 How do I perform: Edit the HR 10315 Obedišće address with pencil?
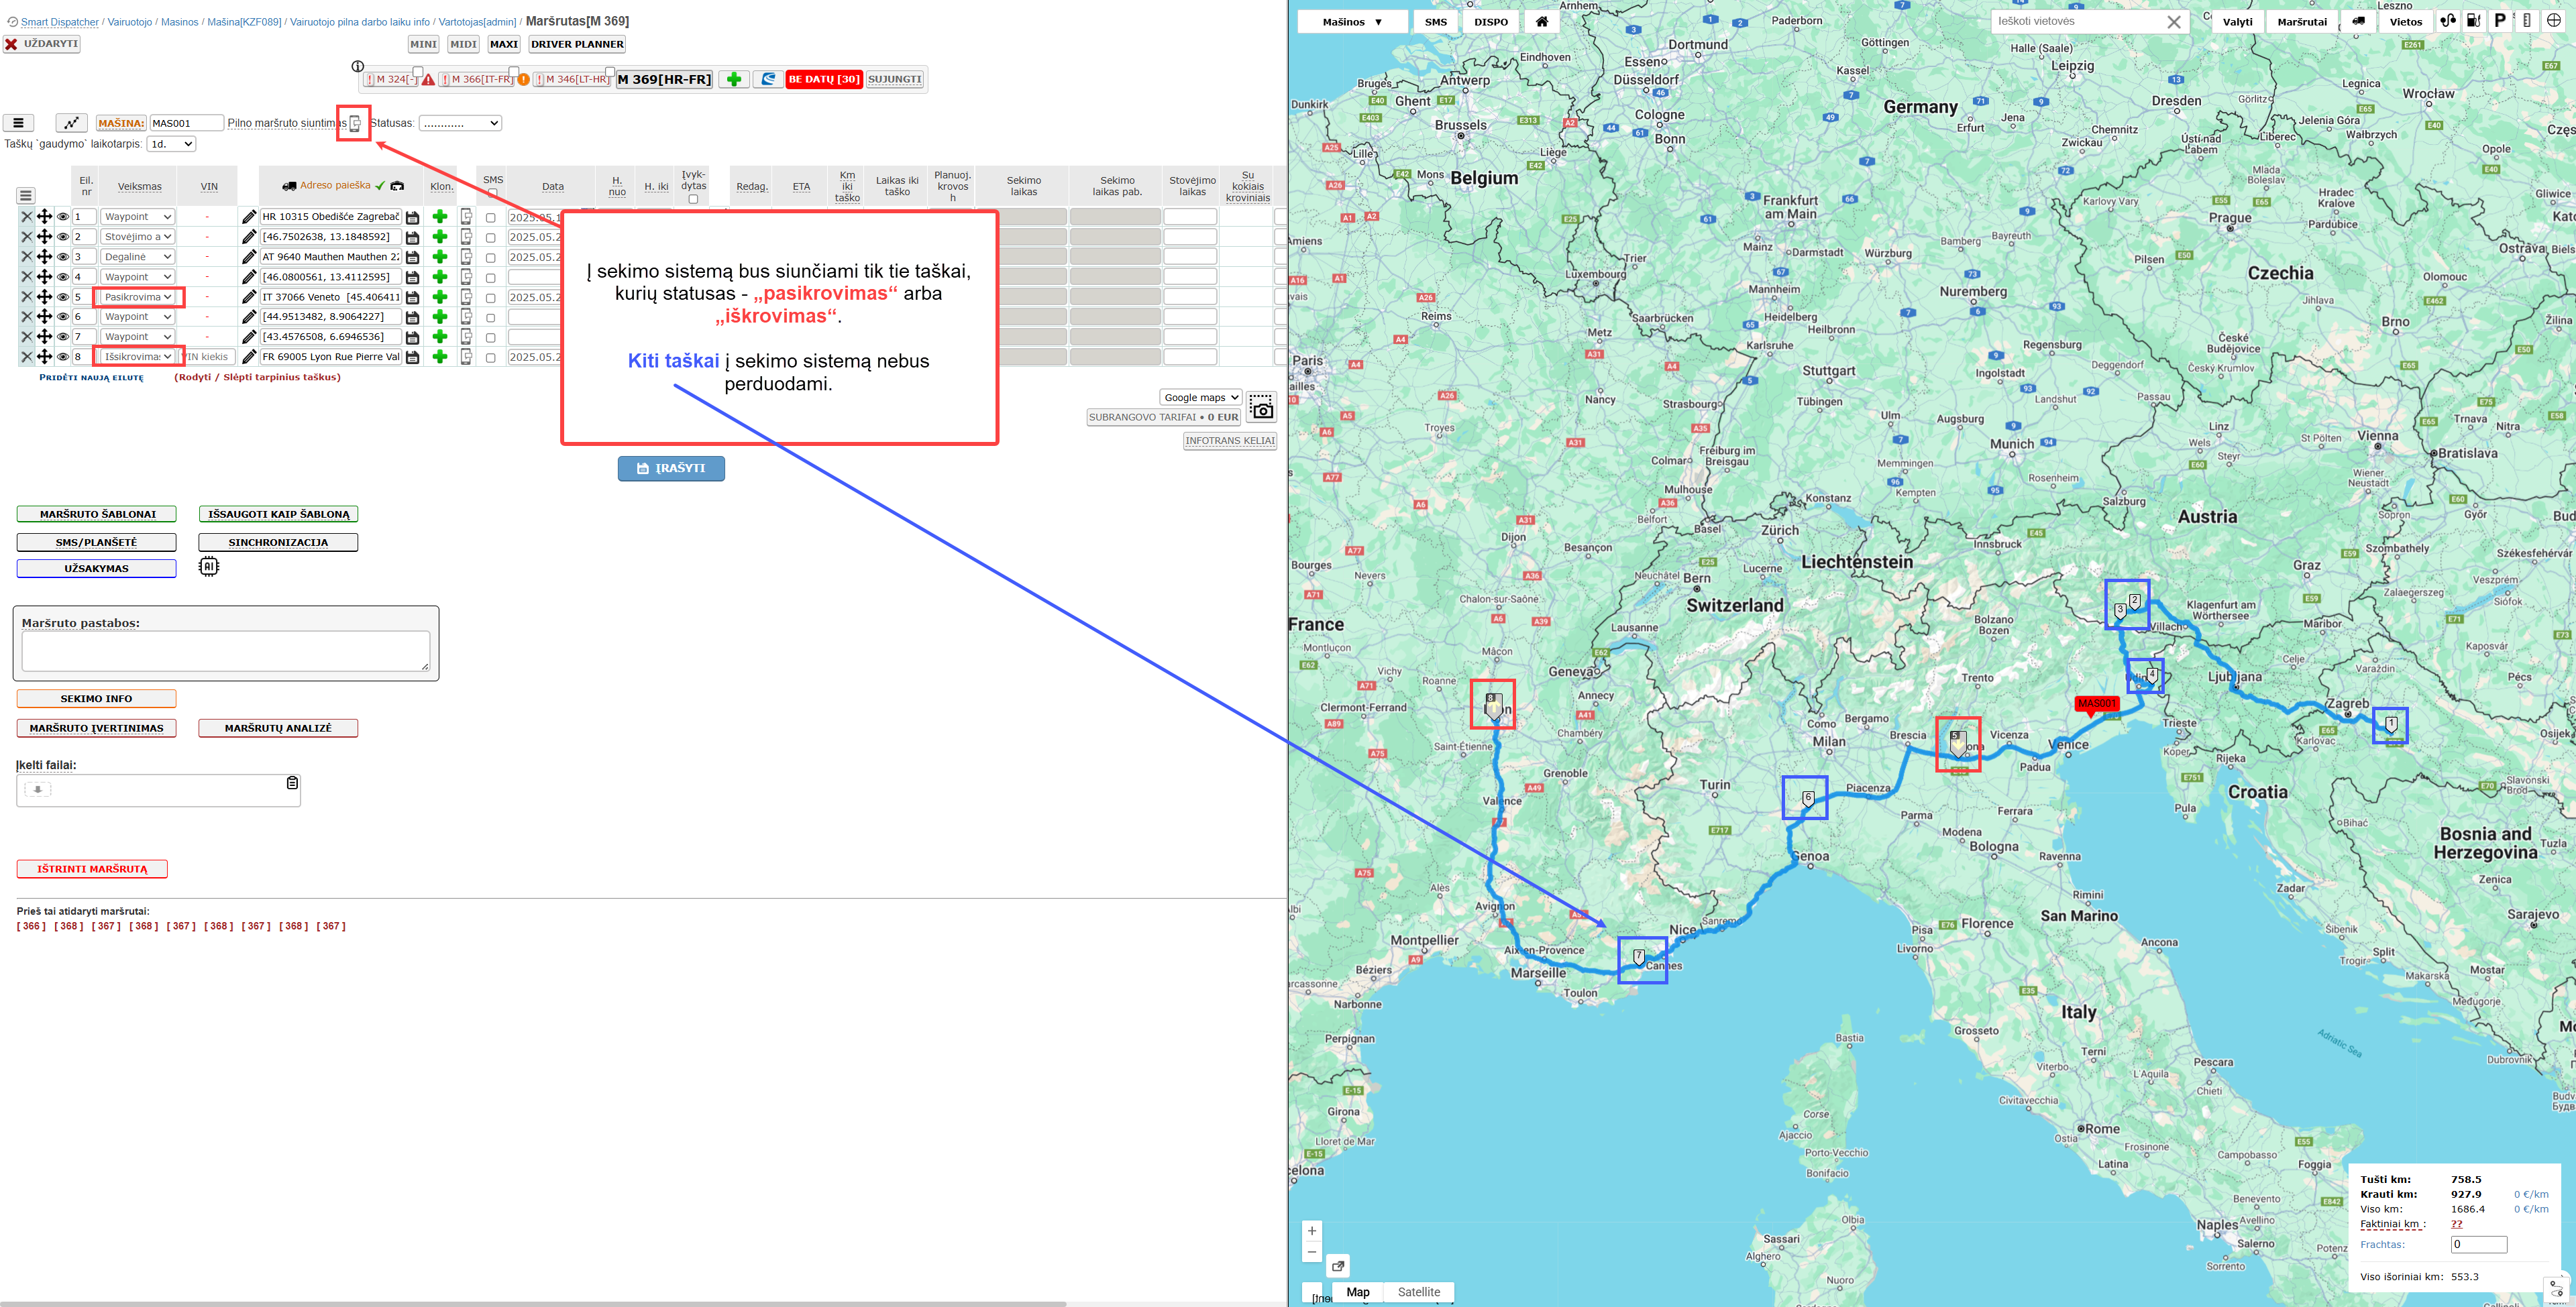click(249, 217)
